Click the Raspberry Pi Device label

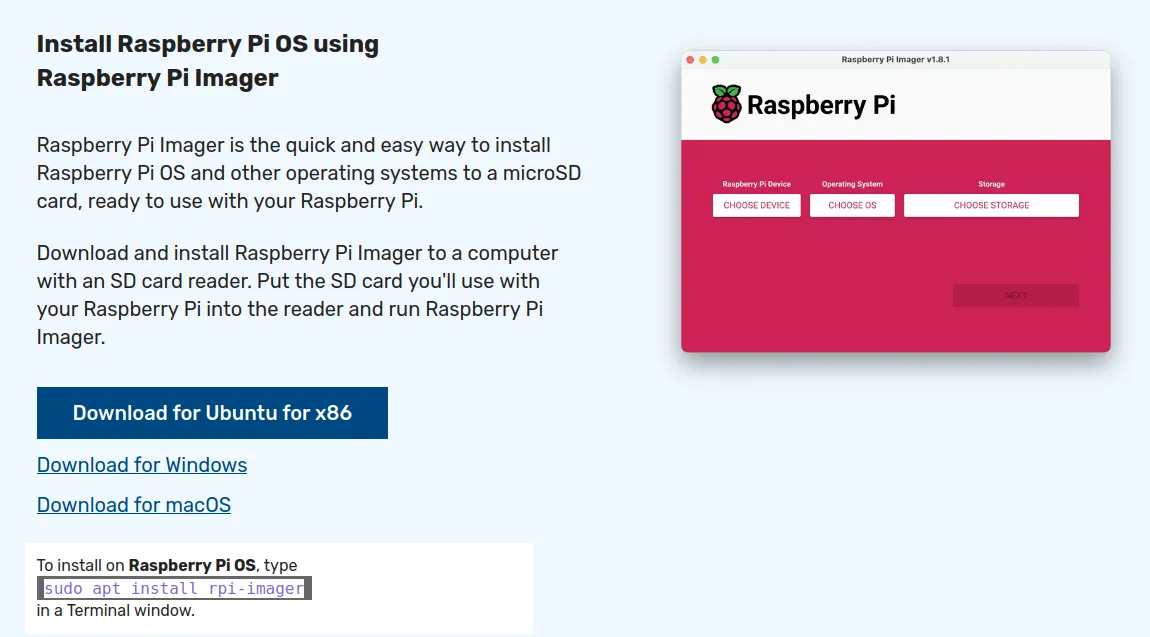pyautogui.click(x=756, y=184)
